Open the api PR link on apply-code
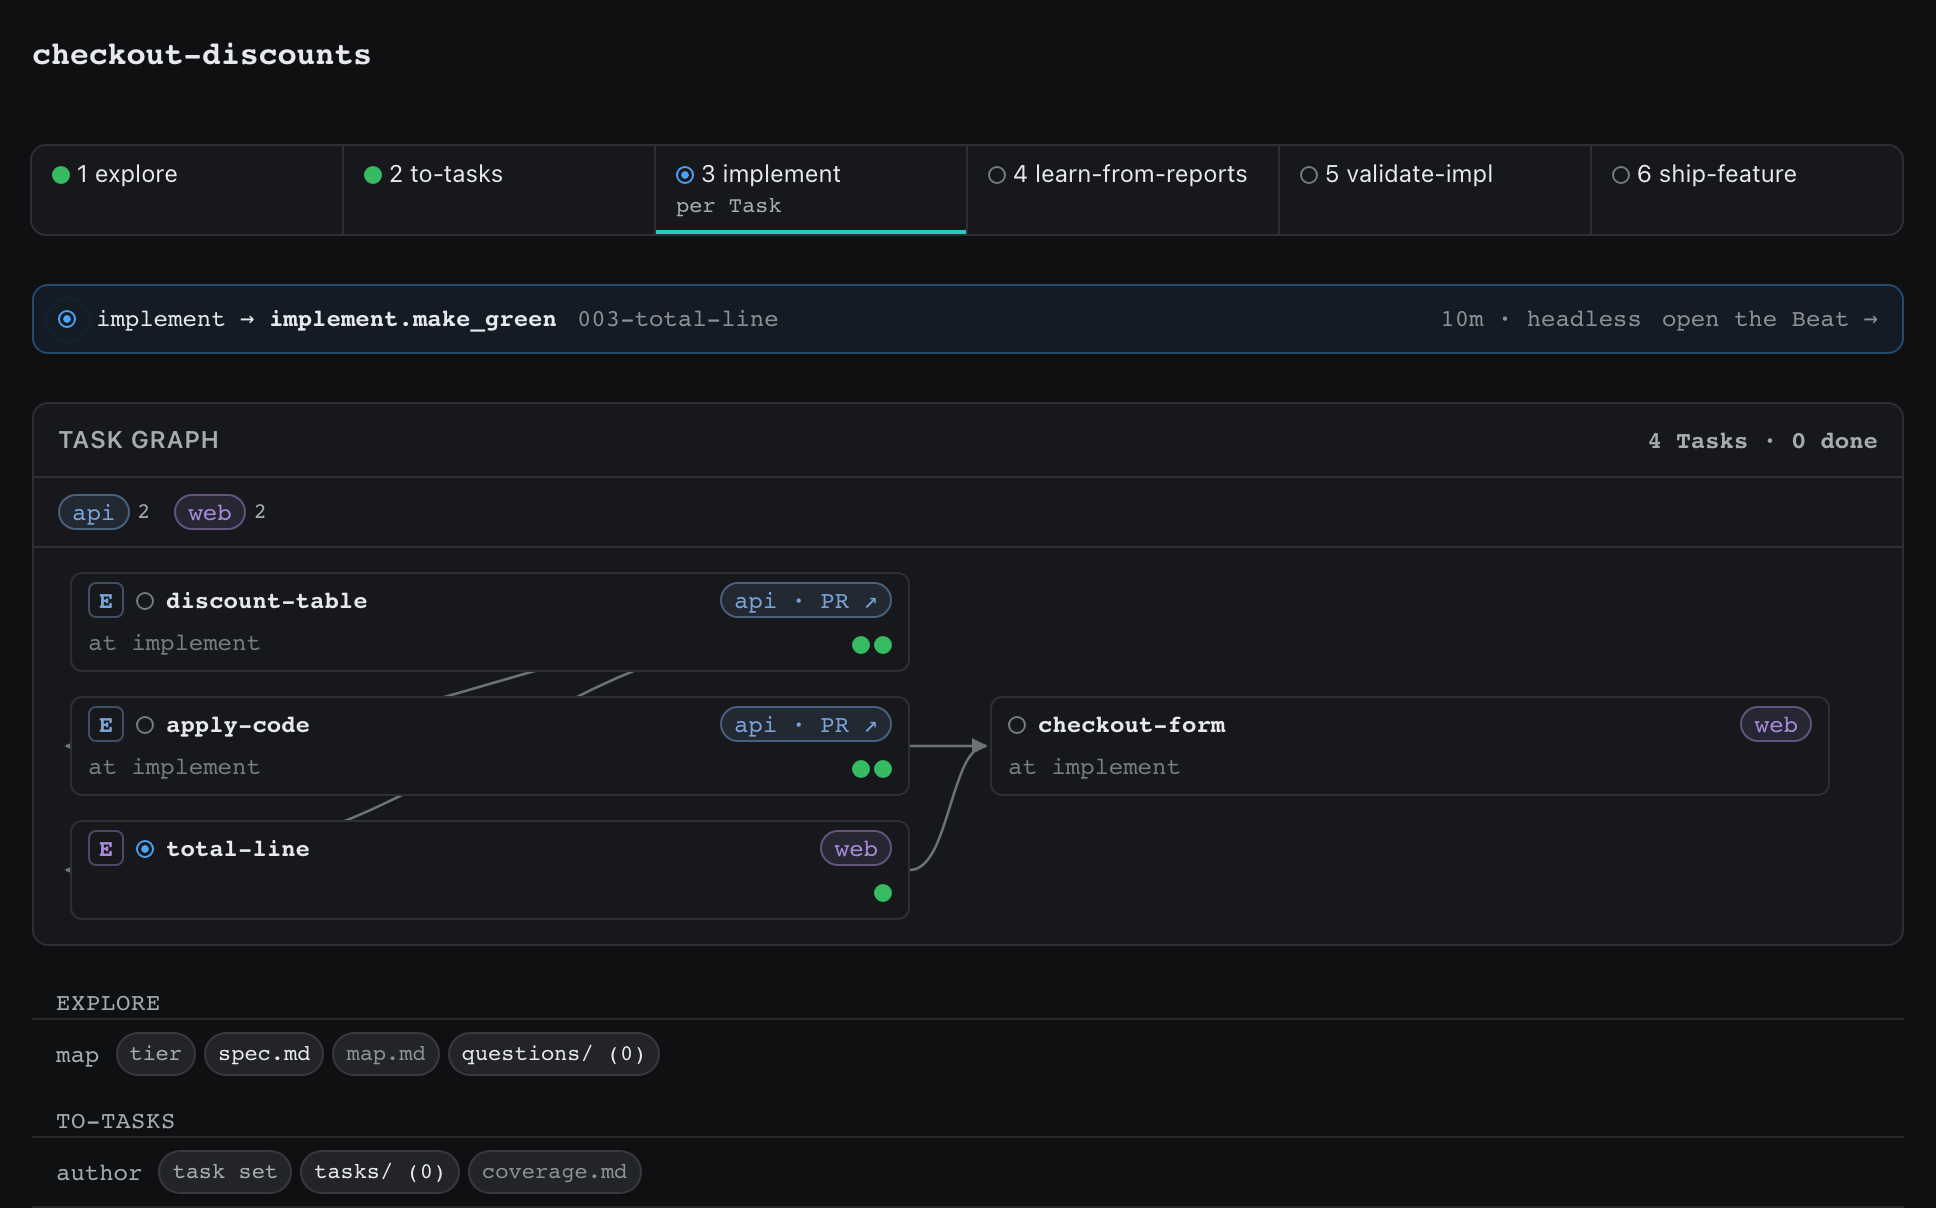This screenshot has height=1208, width=1936. (x=806, y=725)
